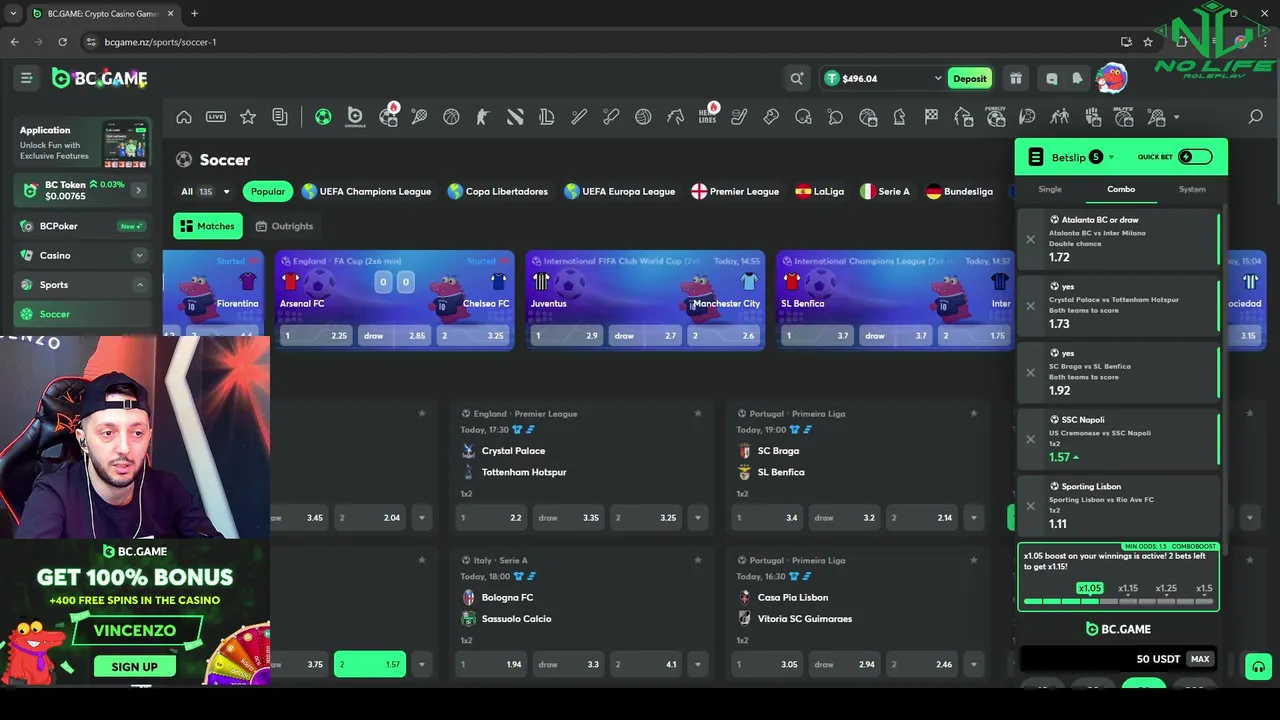Bet on Bologna vs Sassuolo draw 3.3
The image size is (1280, 720).
(x=568, y=664)
